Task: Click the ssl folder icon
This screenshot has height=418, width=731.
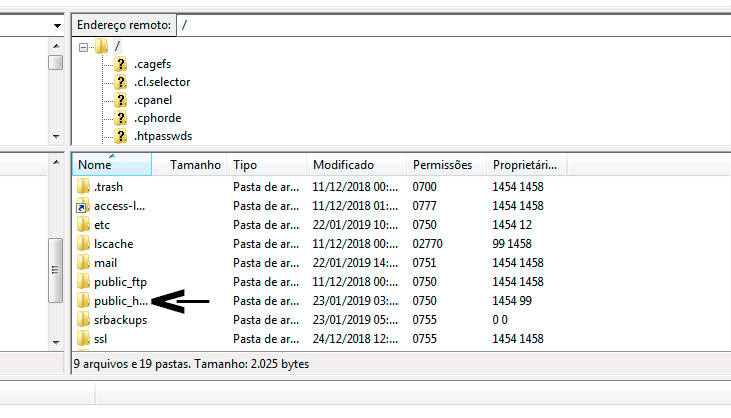Action: (84, 339)
